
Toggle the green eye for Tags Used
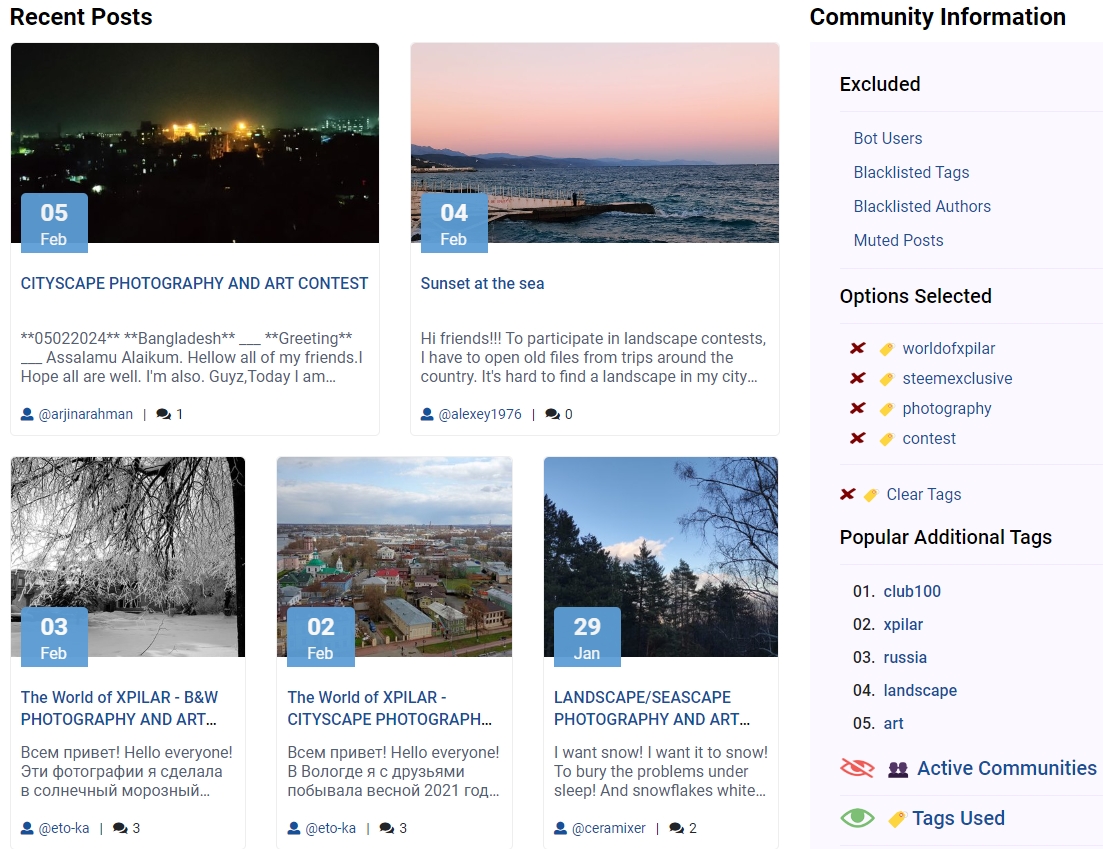point(857,818)
